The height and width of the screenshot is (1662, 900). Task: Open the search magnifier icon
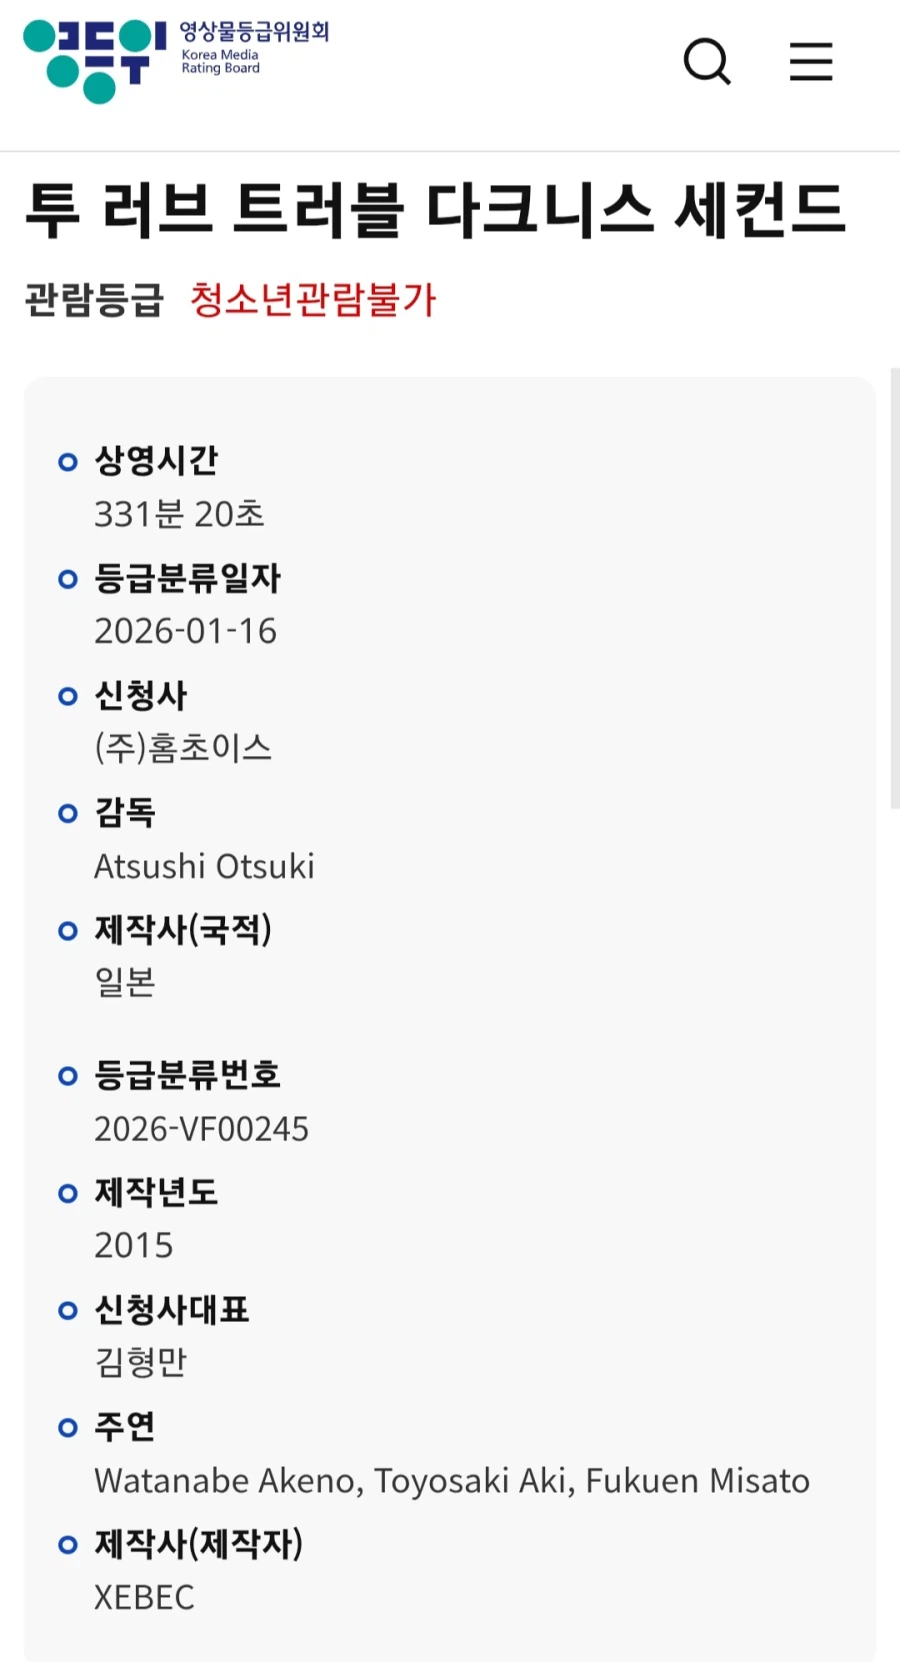(707, 62)
